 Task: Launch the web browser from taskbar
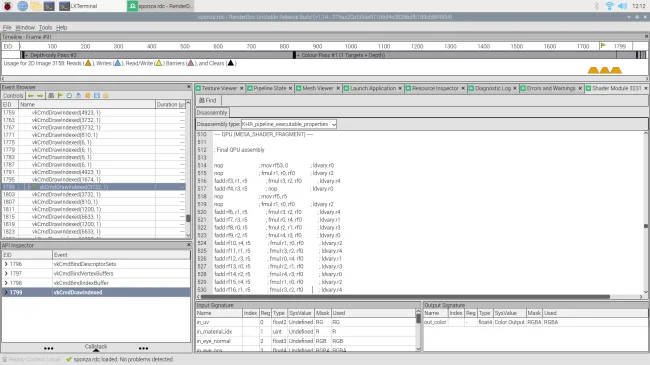click(22, 6)
